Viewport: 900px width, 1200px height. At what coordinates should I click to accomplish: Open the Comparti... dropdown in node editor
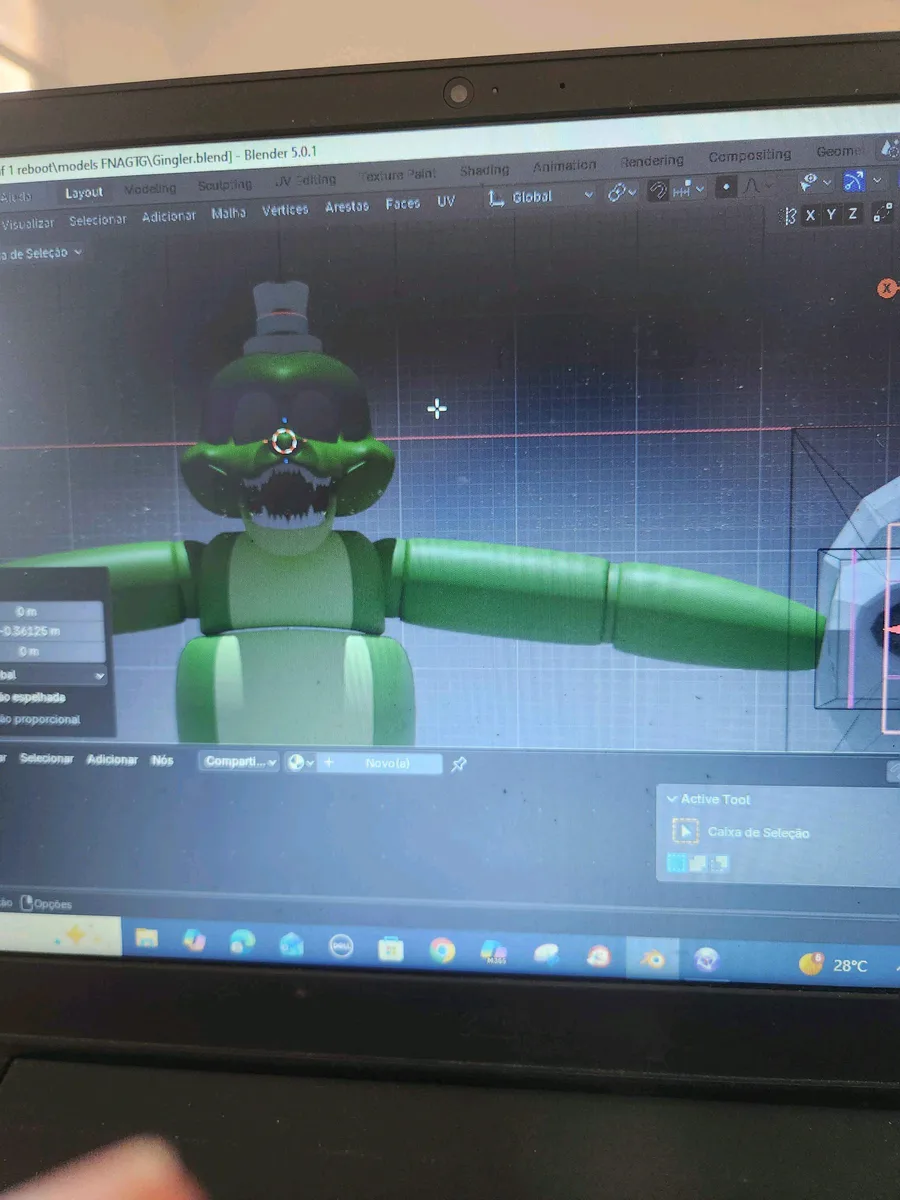pos(239,762)
